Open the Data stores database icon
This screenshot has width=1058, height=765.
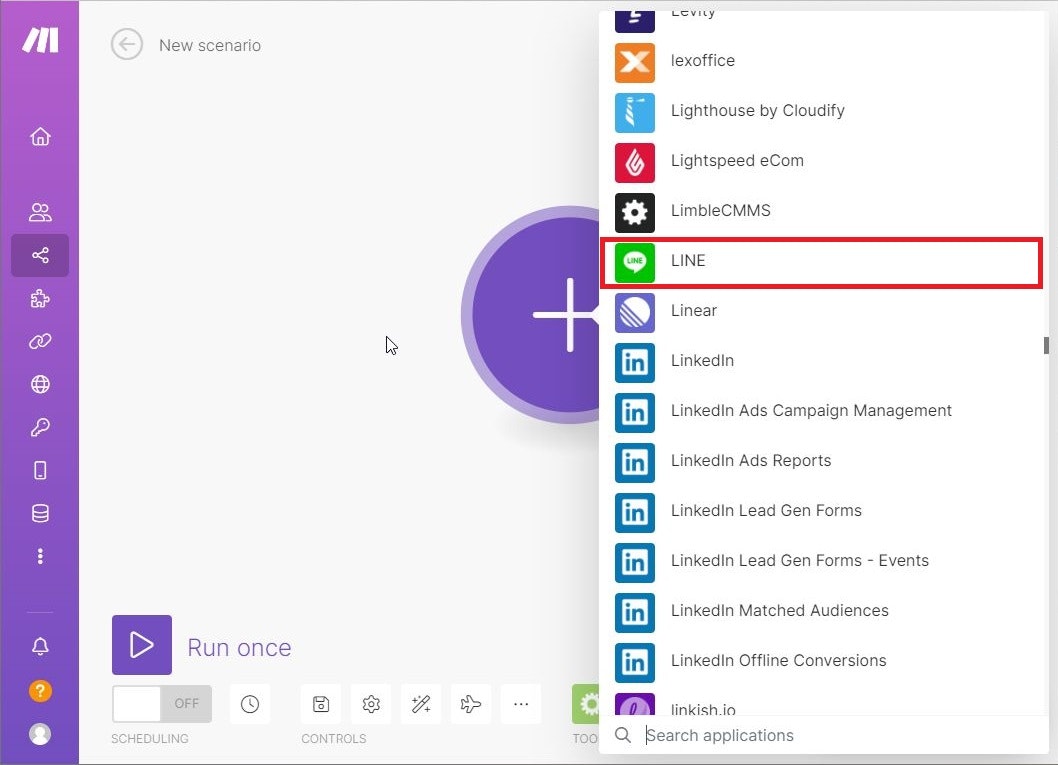(40, 513)
